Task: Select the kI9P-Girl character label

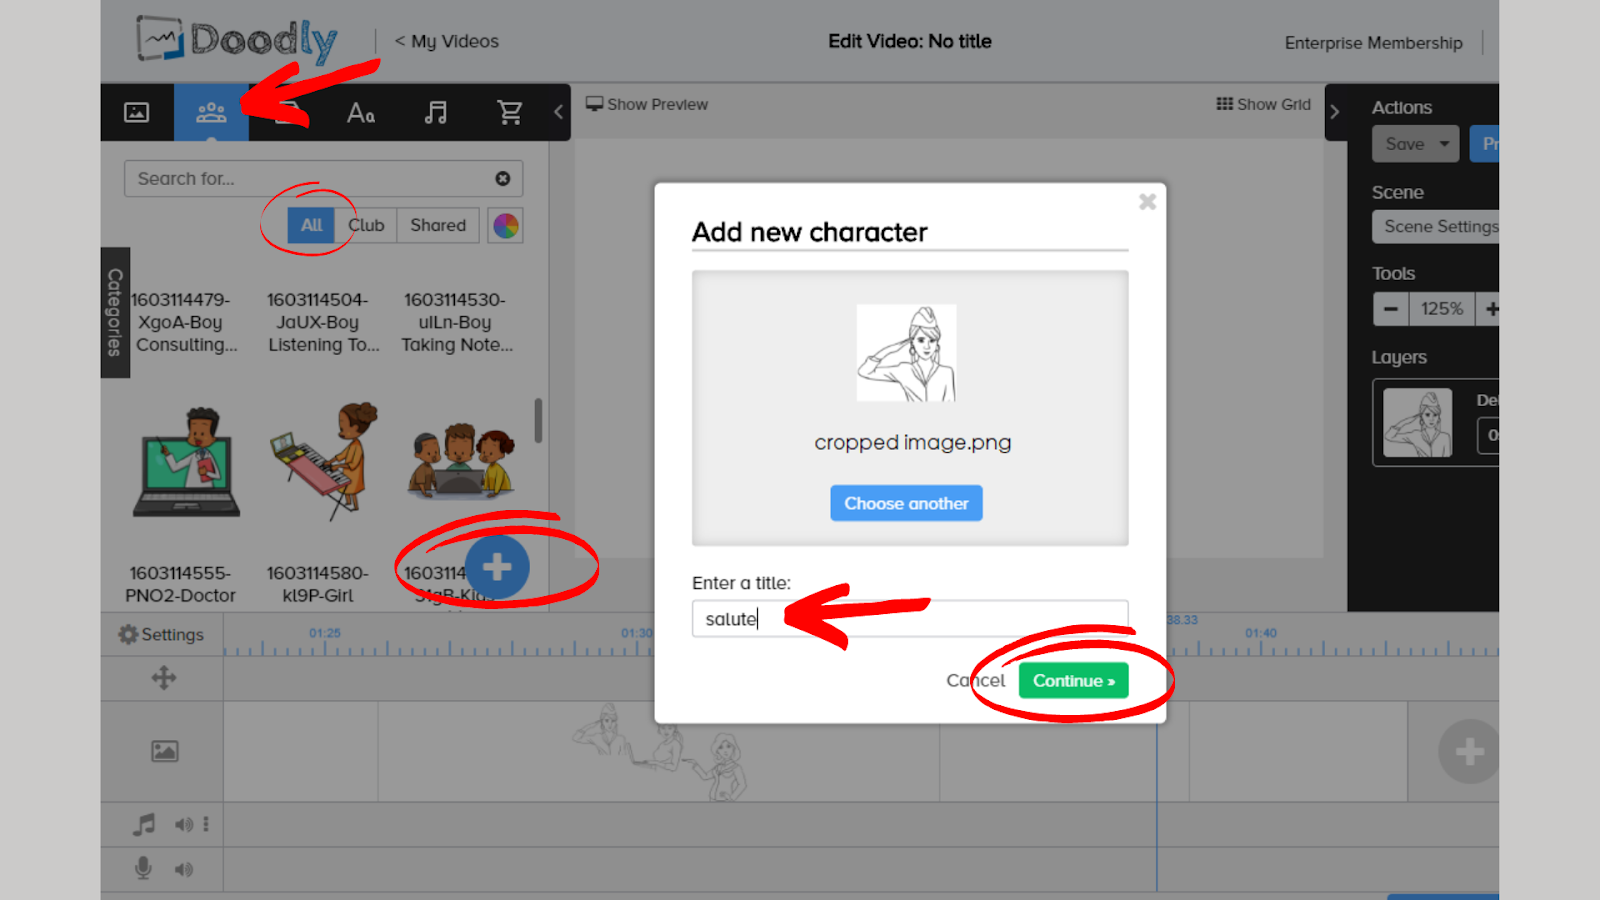Action: (x=318, y=584)
